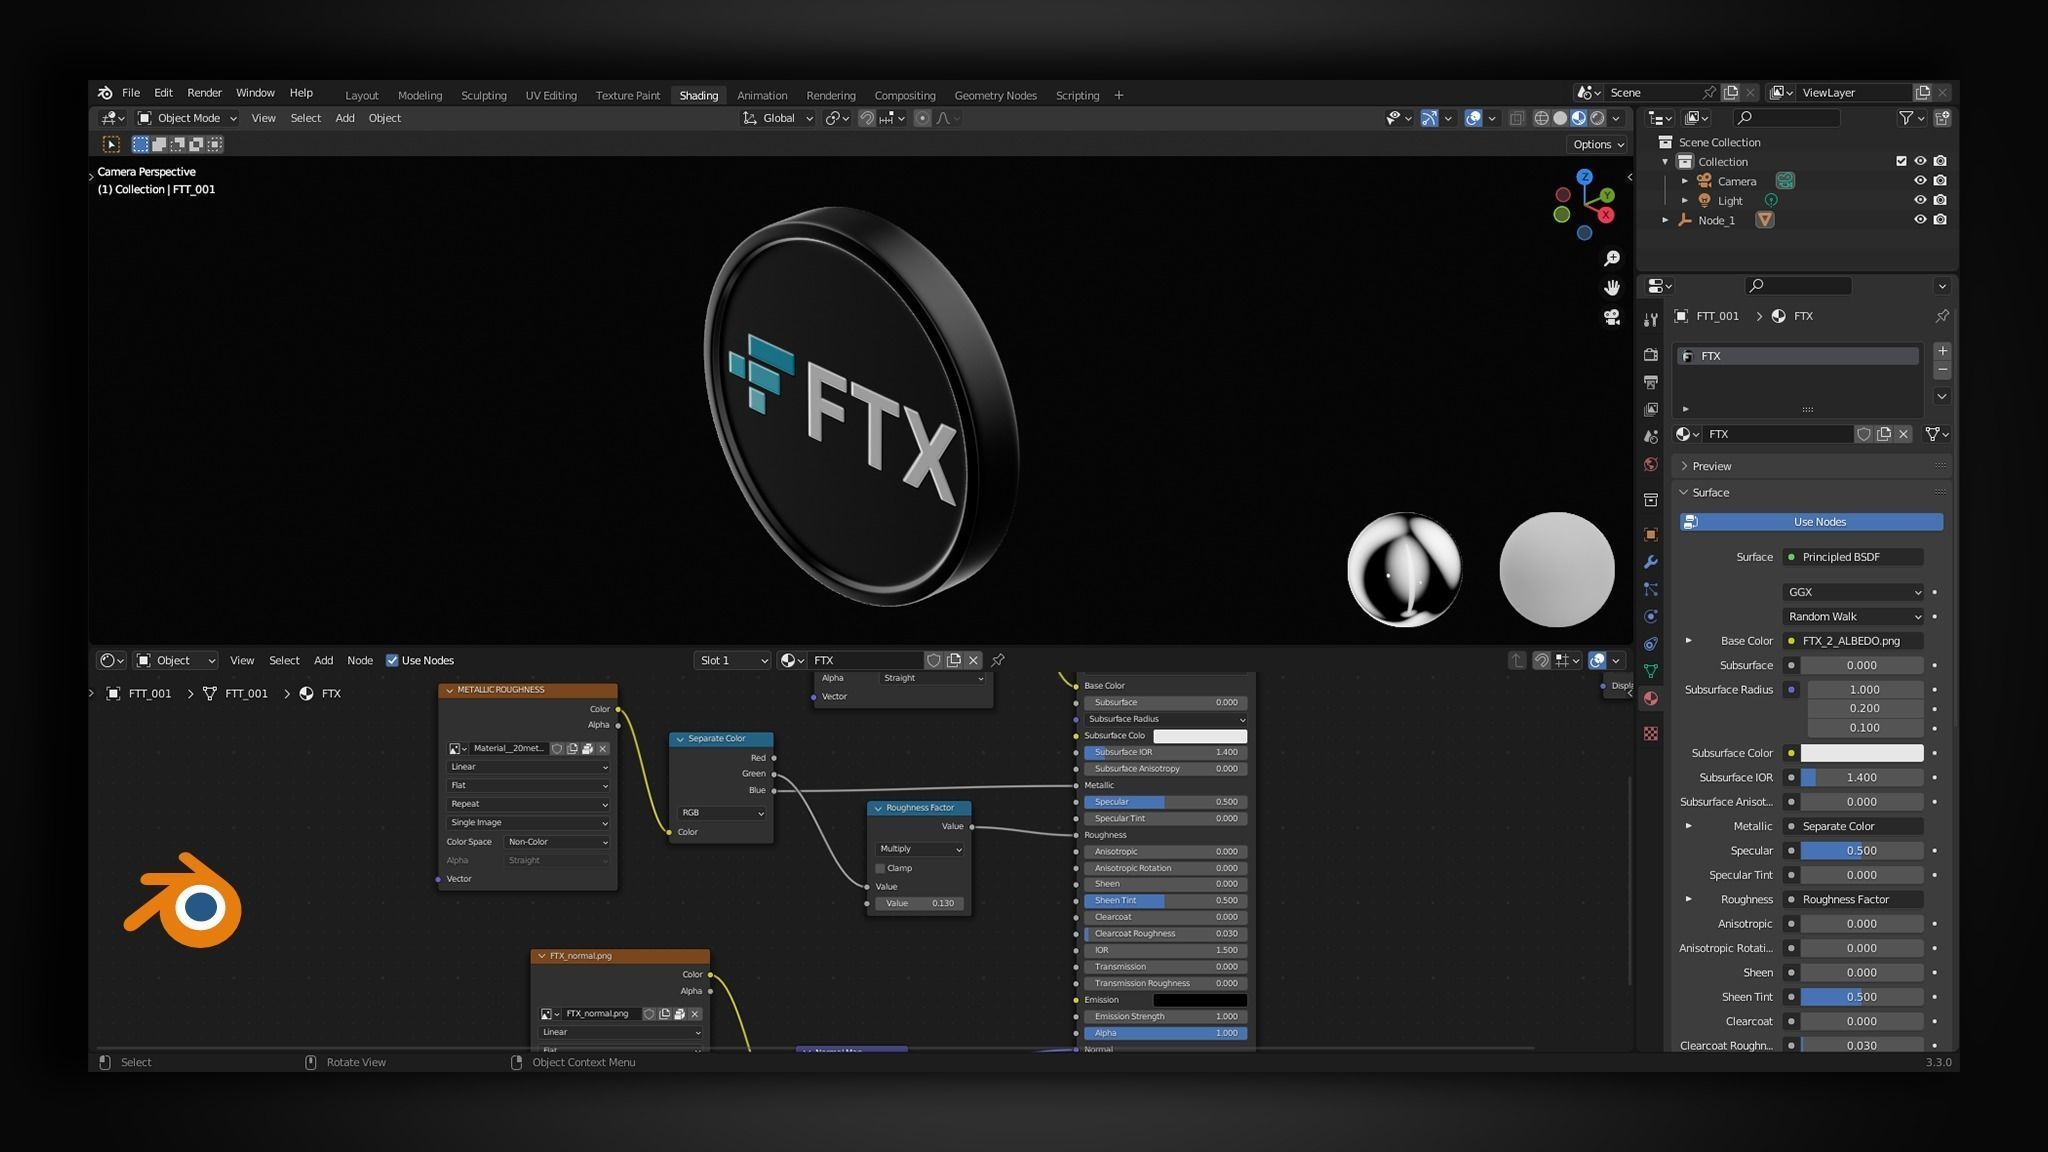Hide Node_1 in viewport with eye icon

(x=1920, y=220)
